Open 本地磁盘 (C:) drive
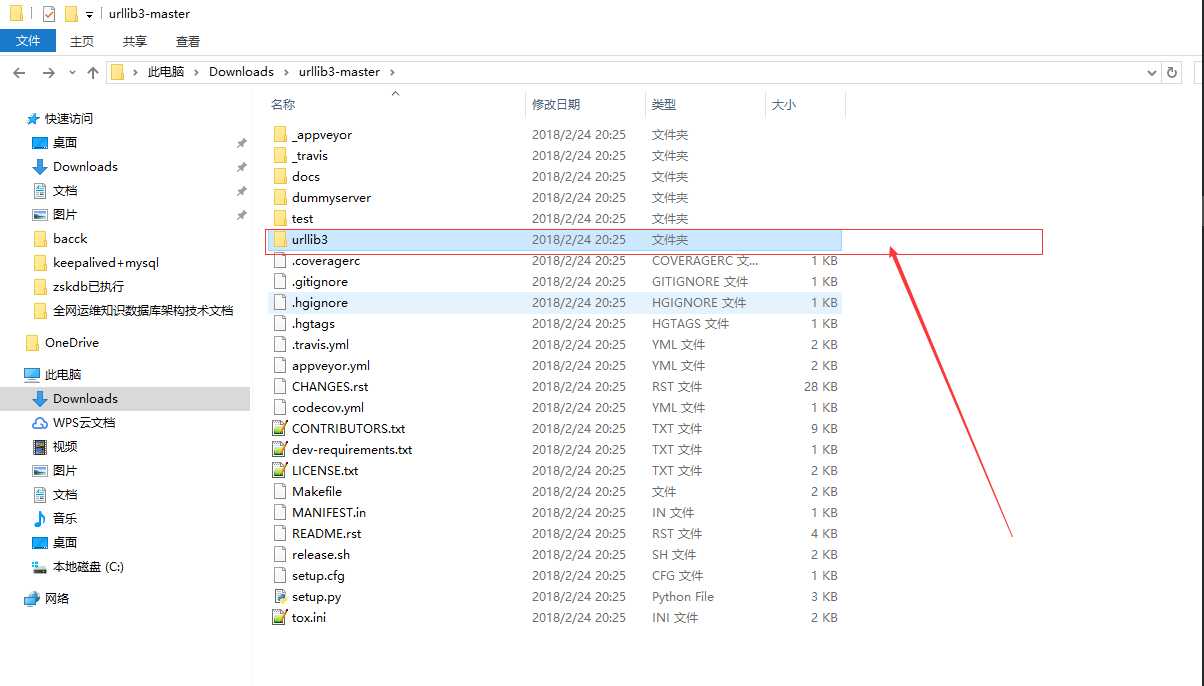 tap(88, 566)
